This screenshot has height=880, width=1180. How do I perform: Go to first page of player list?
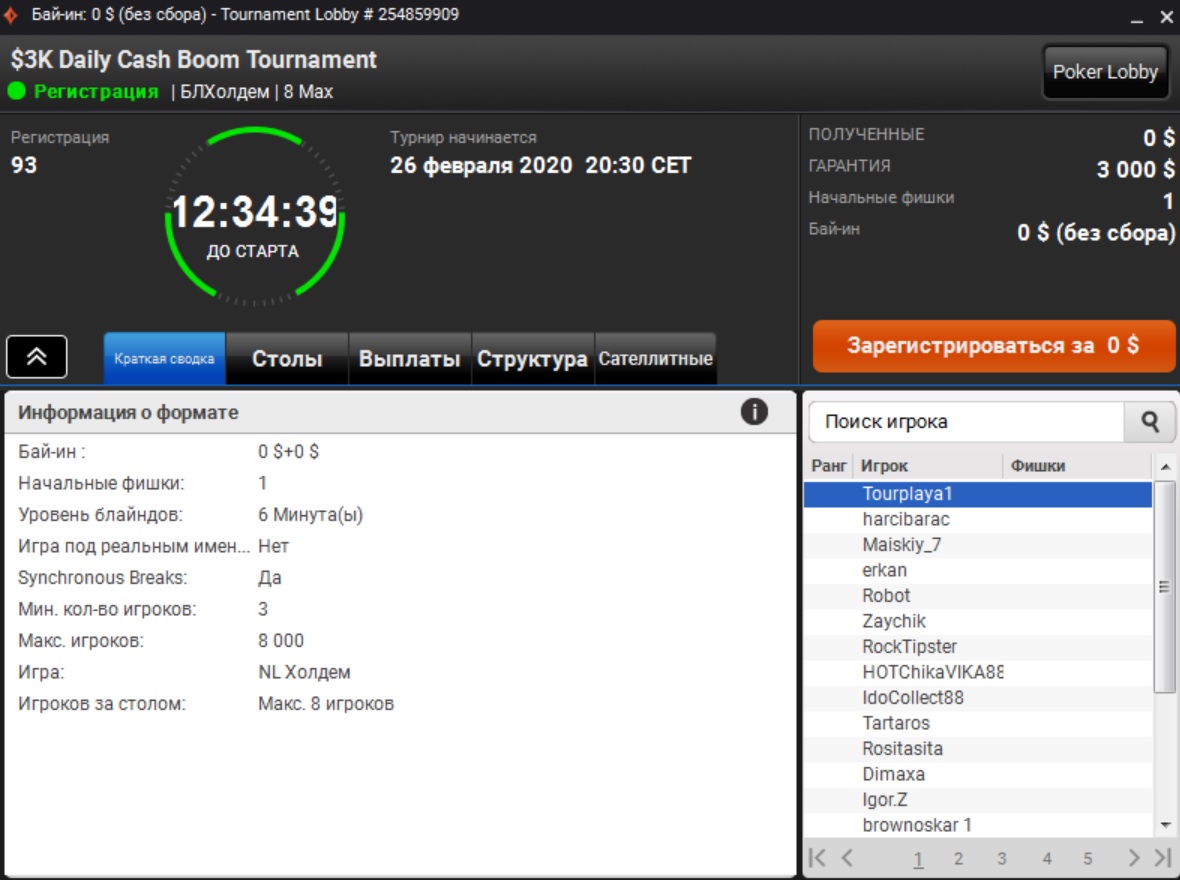(817, 858)
